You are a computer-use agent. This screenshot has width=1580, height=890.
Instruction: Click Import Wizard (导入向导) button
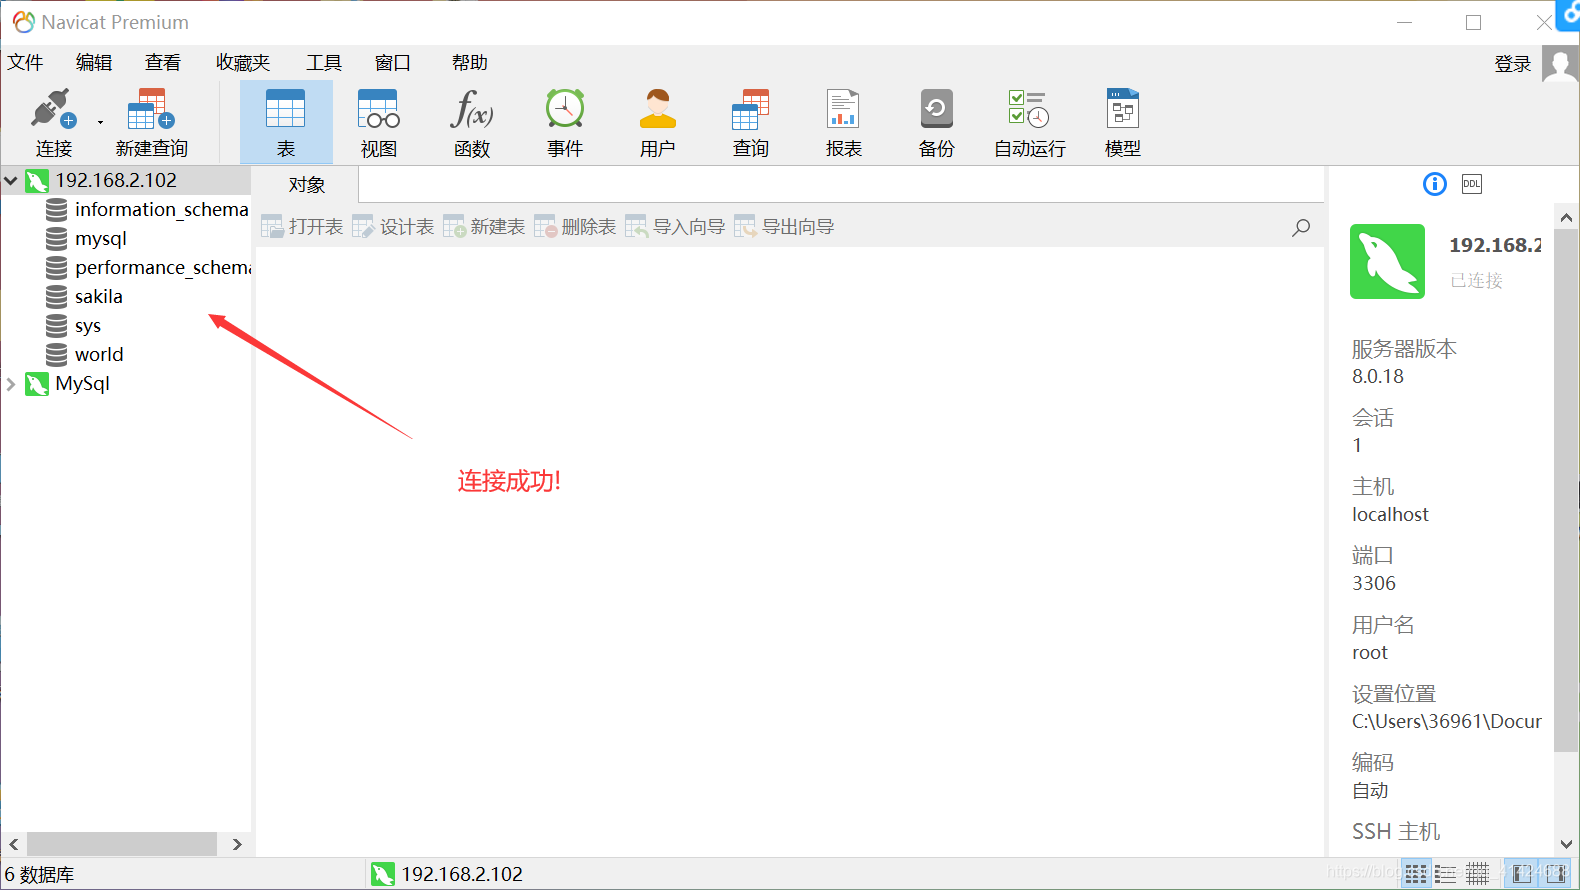pos(676,227)
